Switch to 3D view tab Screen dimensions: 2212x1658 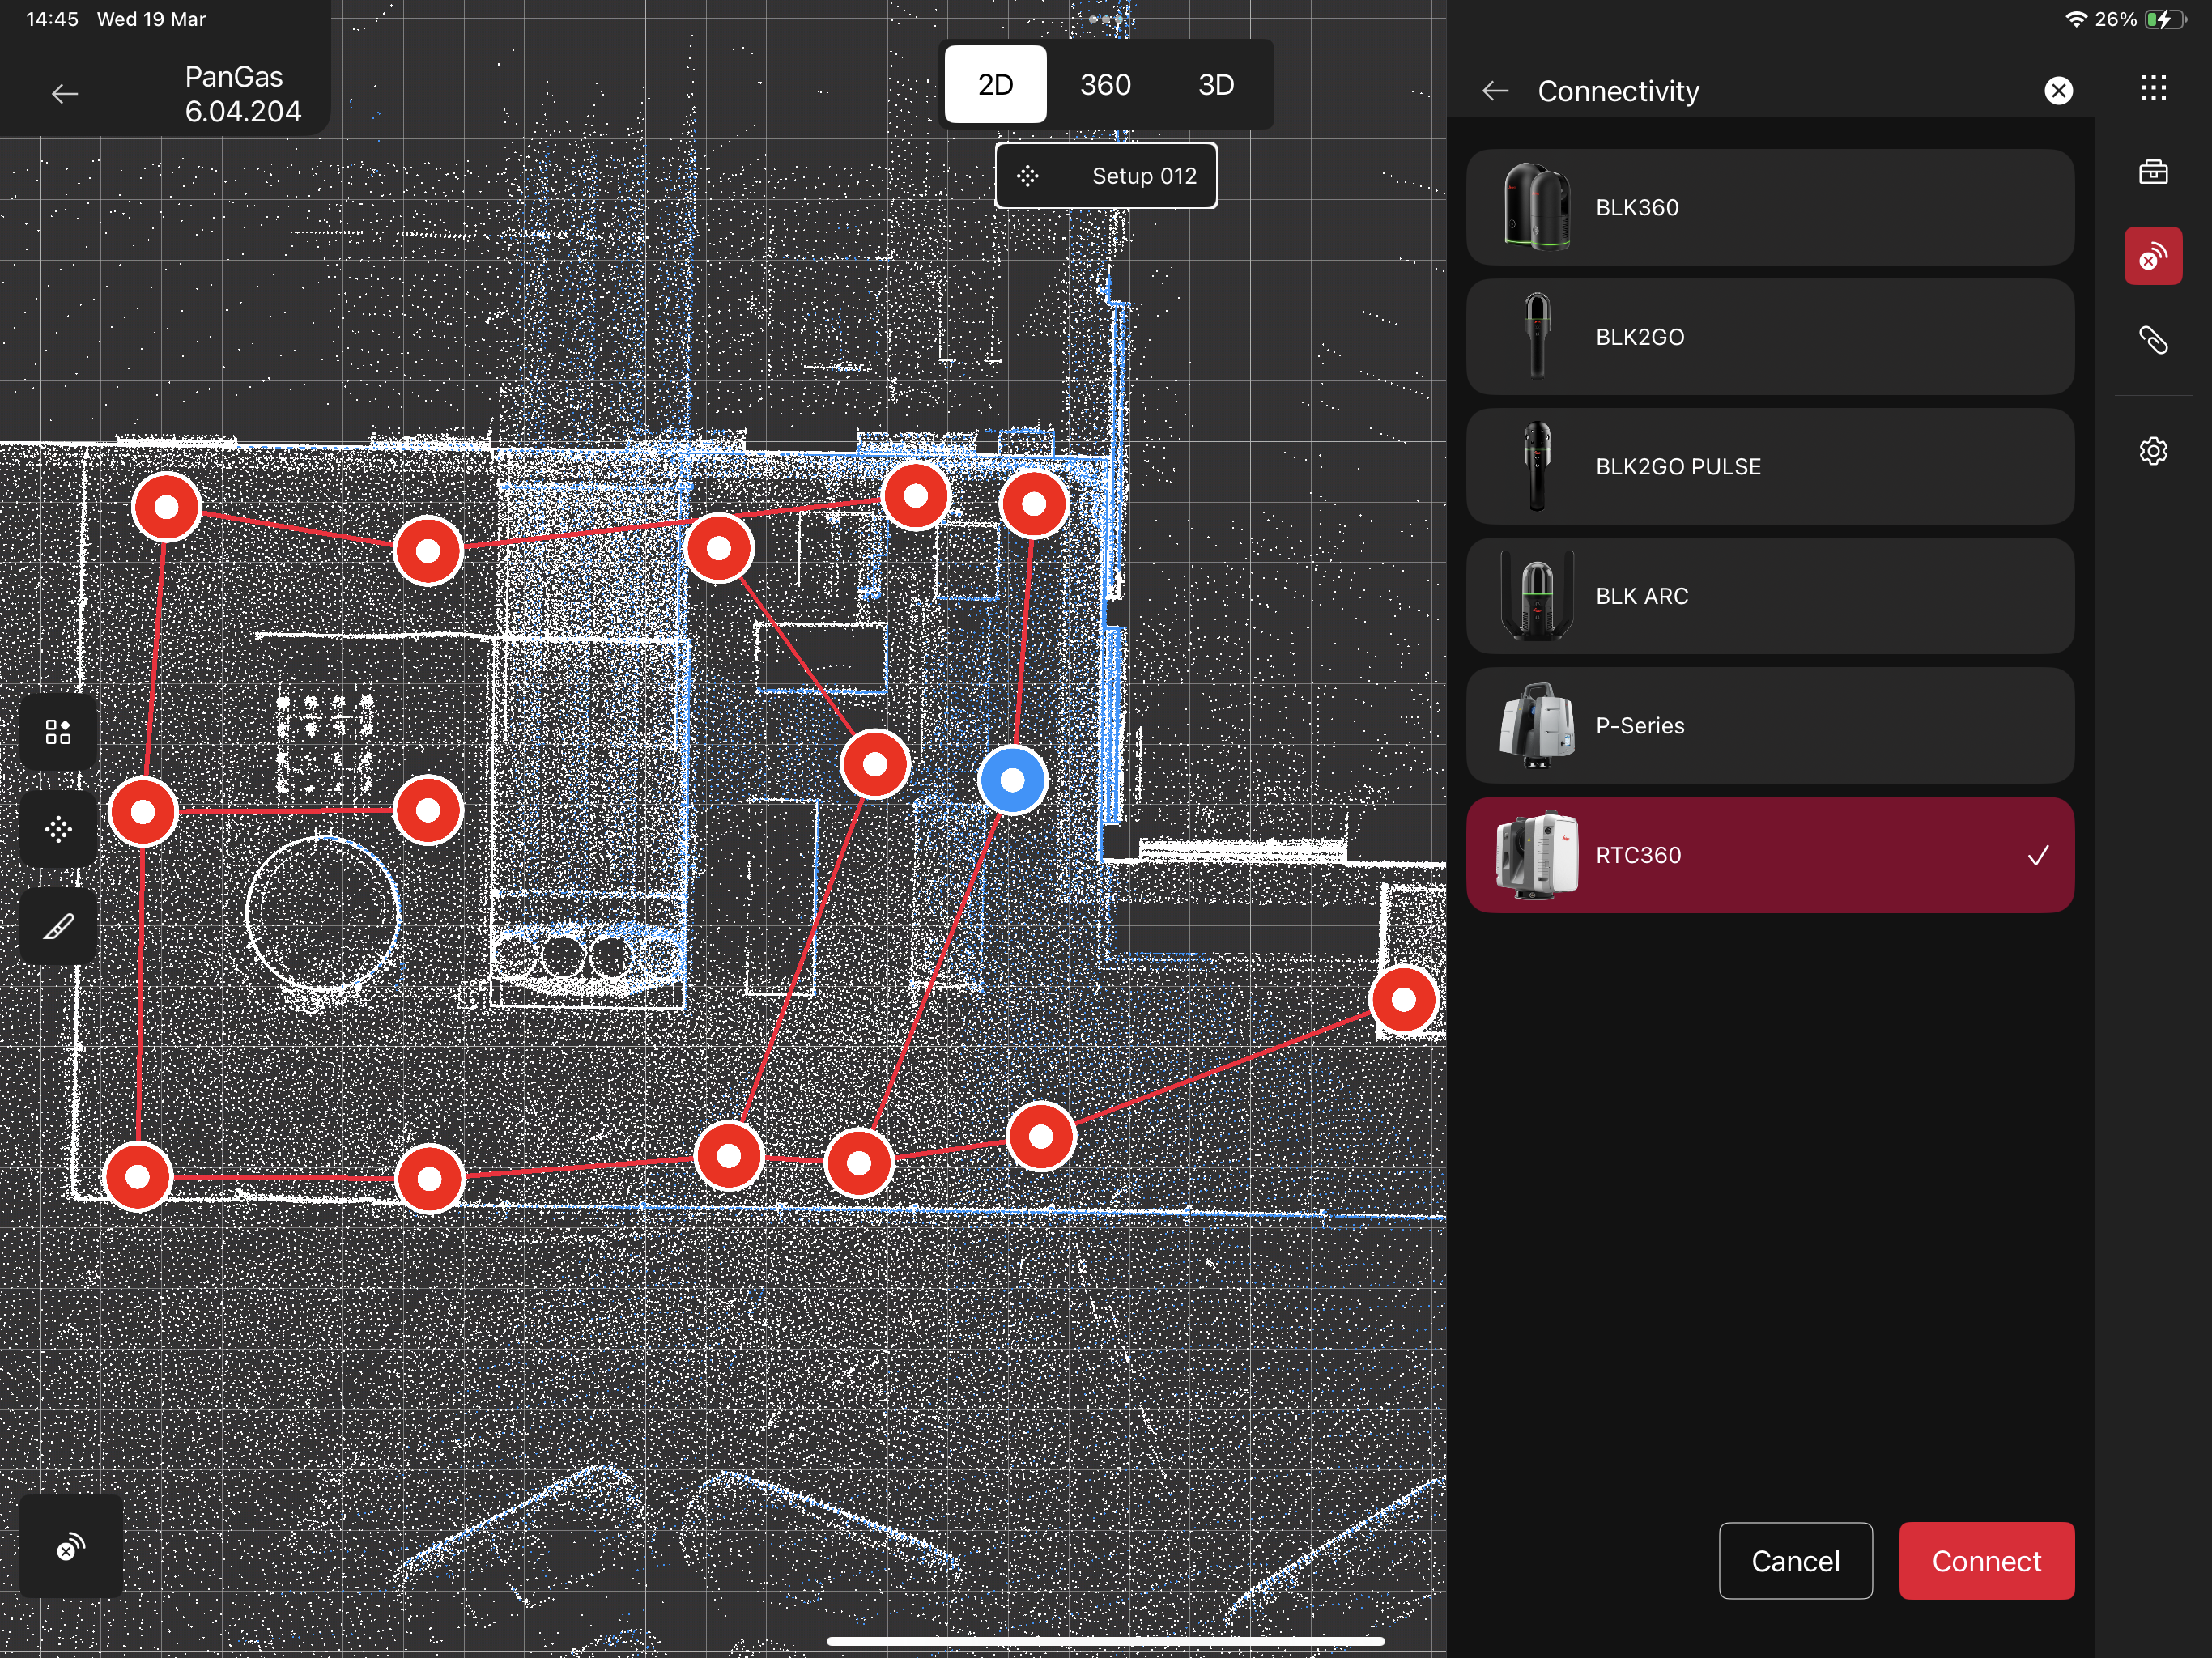(1215, 85)
